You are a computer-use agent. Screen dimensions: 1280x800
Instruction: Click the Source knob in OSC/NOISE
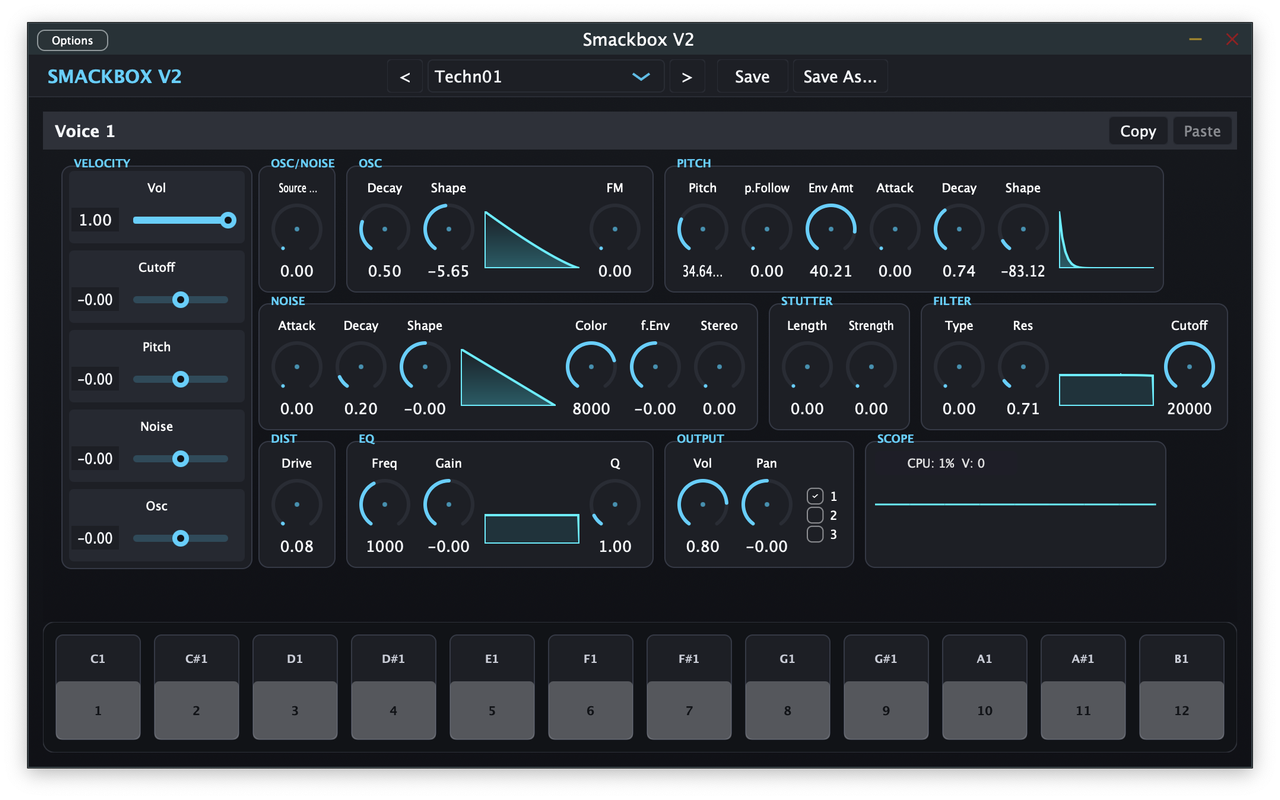[x=297, y=229]
